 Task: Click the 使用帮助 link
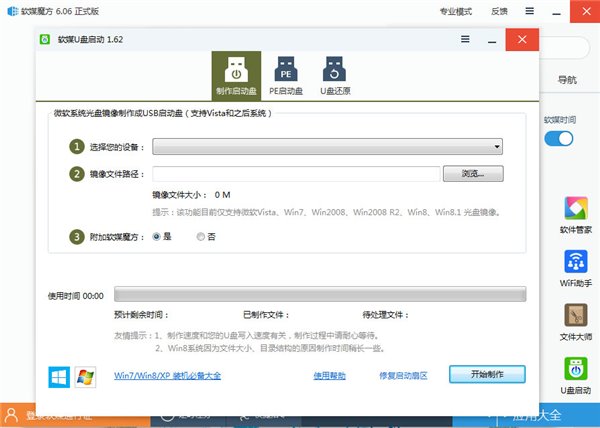(330, 376)
